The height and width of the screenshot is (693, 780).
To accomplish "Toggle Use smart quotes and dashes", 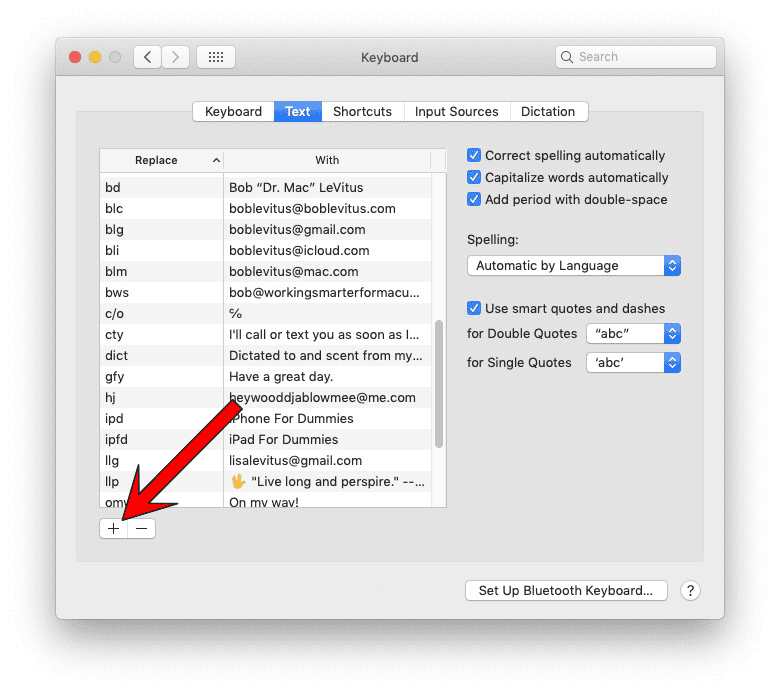I will pyautogui.click(x=475, y=309).
